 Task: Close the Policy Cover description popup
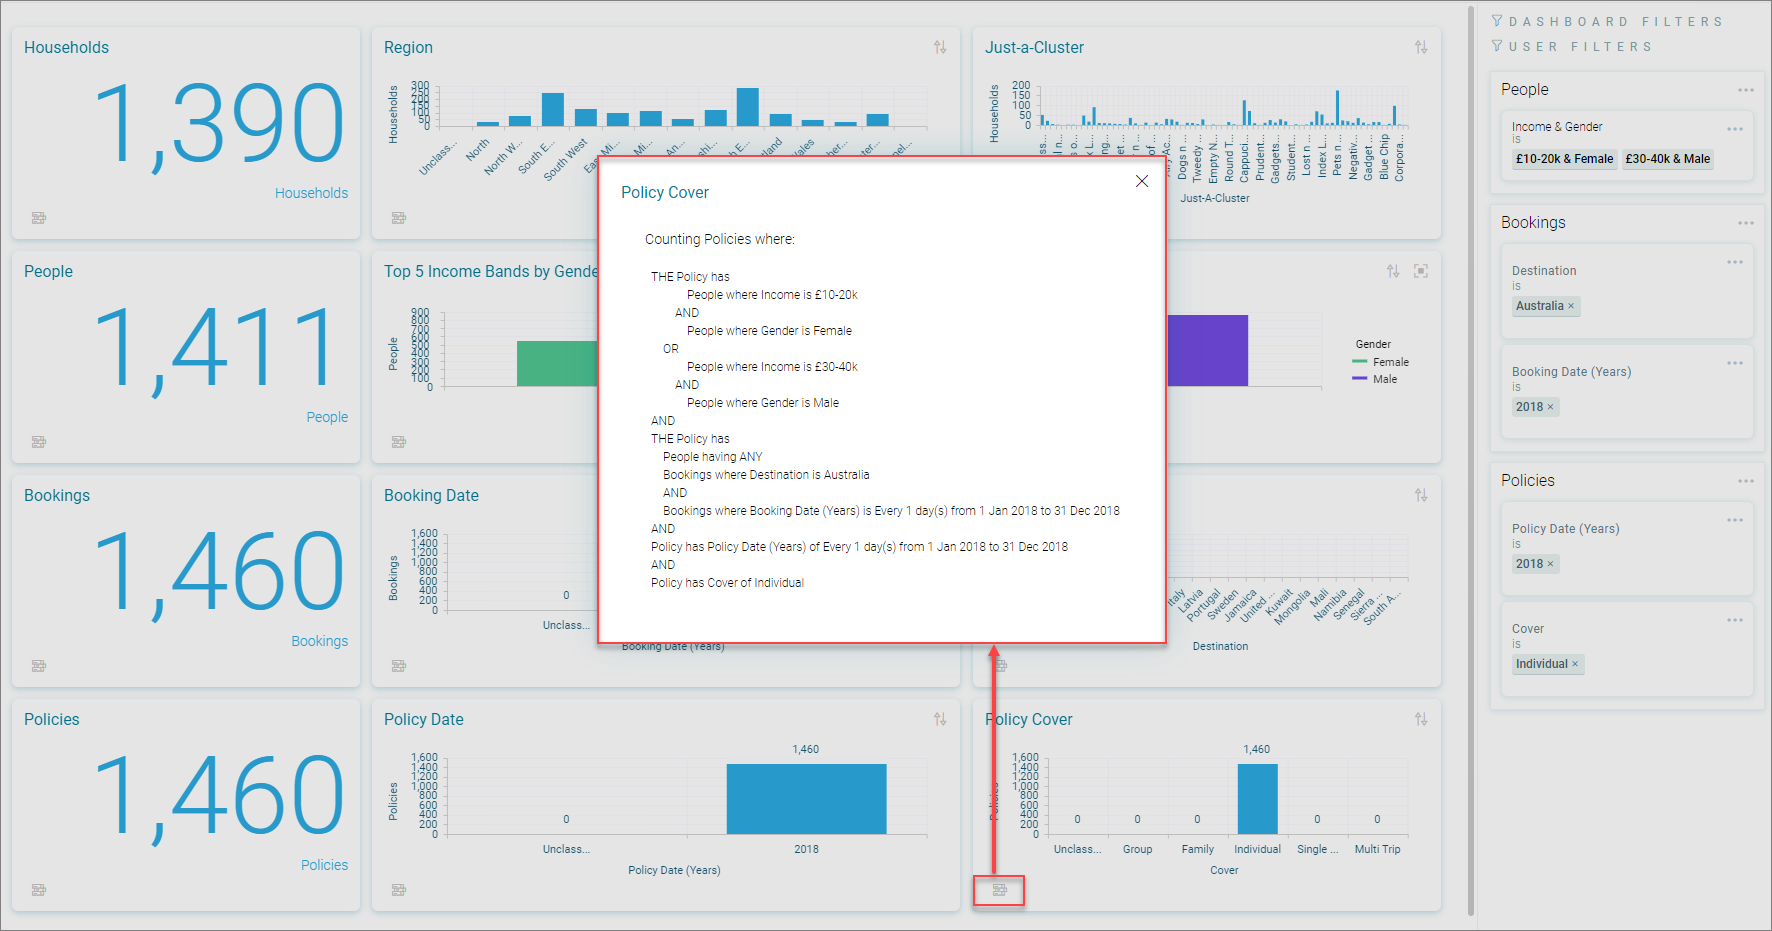[1141, 181]
